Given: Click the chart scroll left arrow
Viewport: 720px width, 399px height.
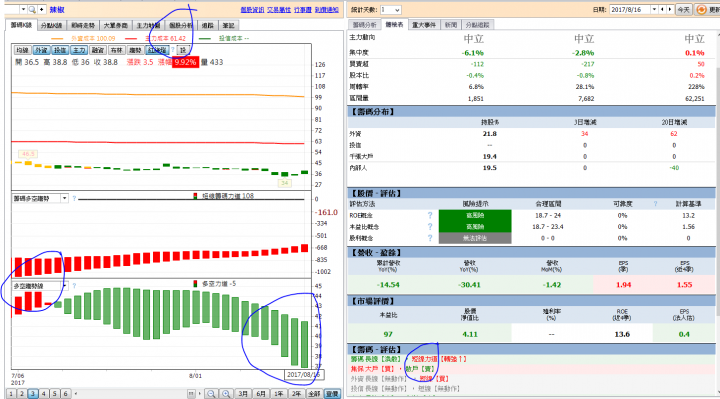Looking at the screenshot, I should [x=76, y=393].
